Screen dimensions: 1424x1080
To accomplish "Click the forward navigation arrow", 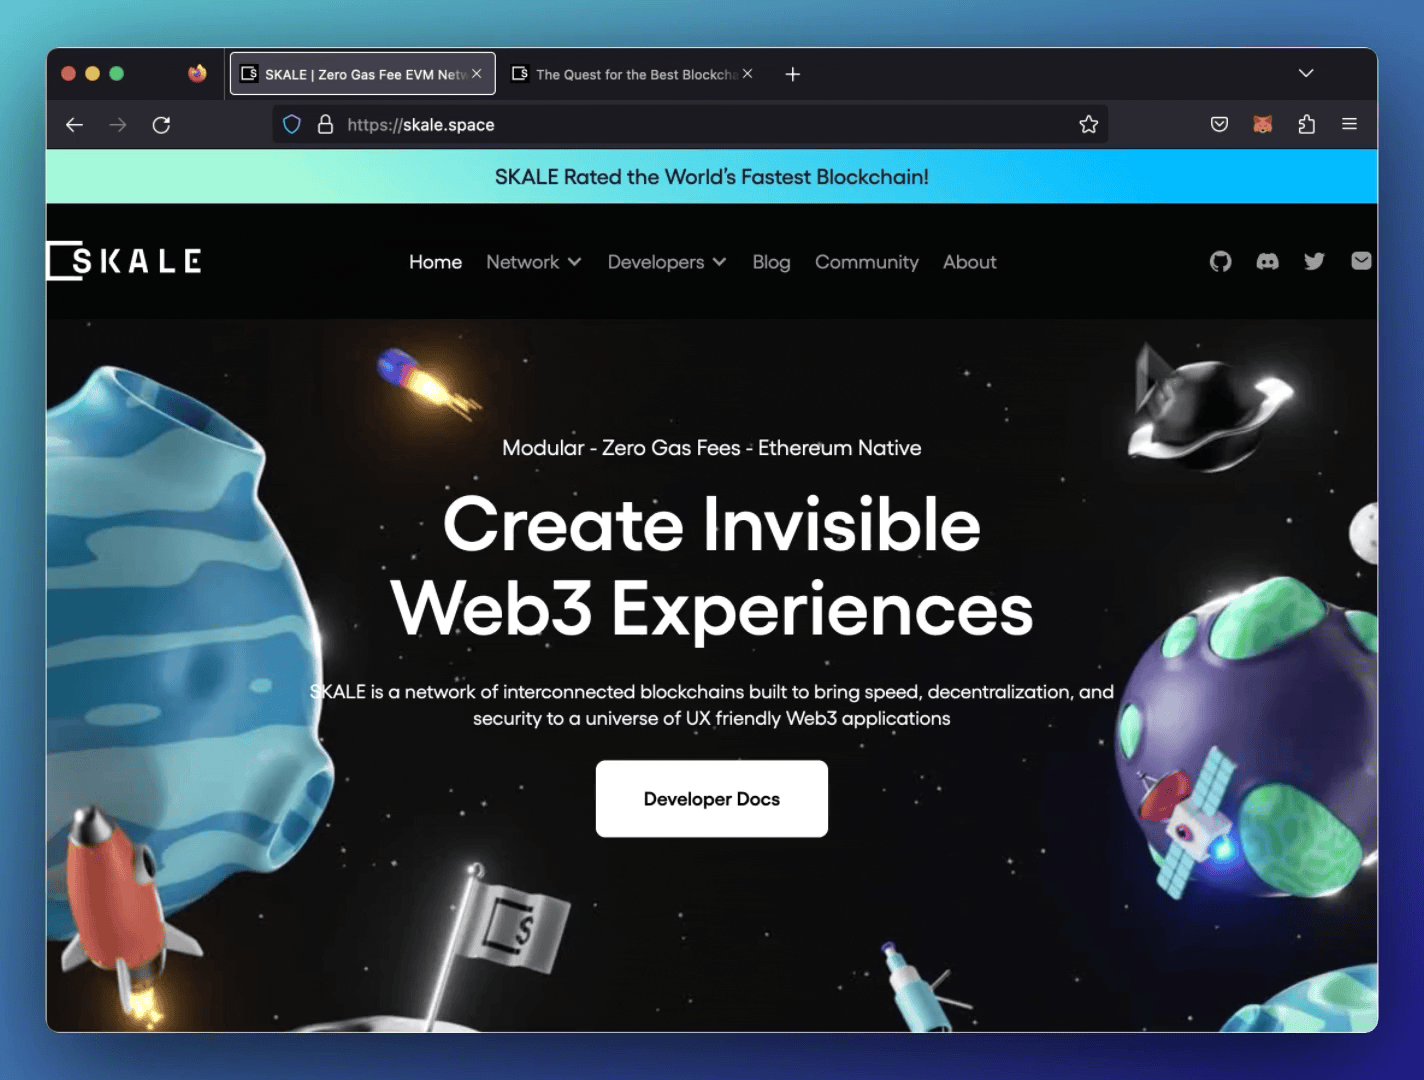I will (x=118, y=125).
